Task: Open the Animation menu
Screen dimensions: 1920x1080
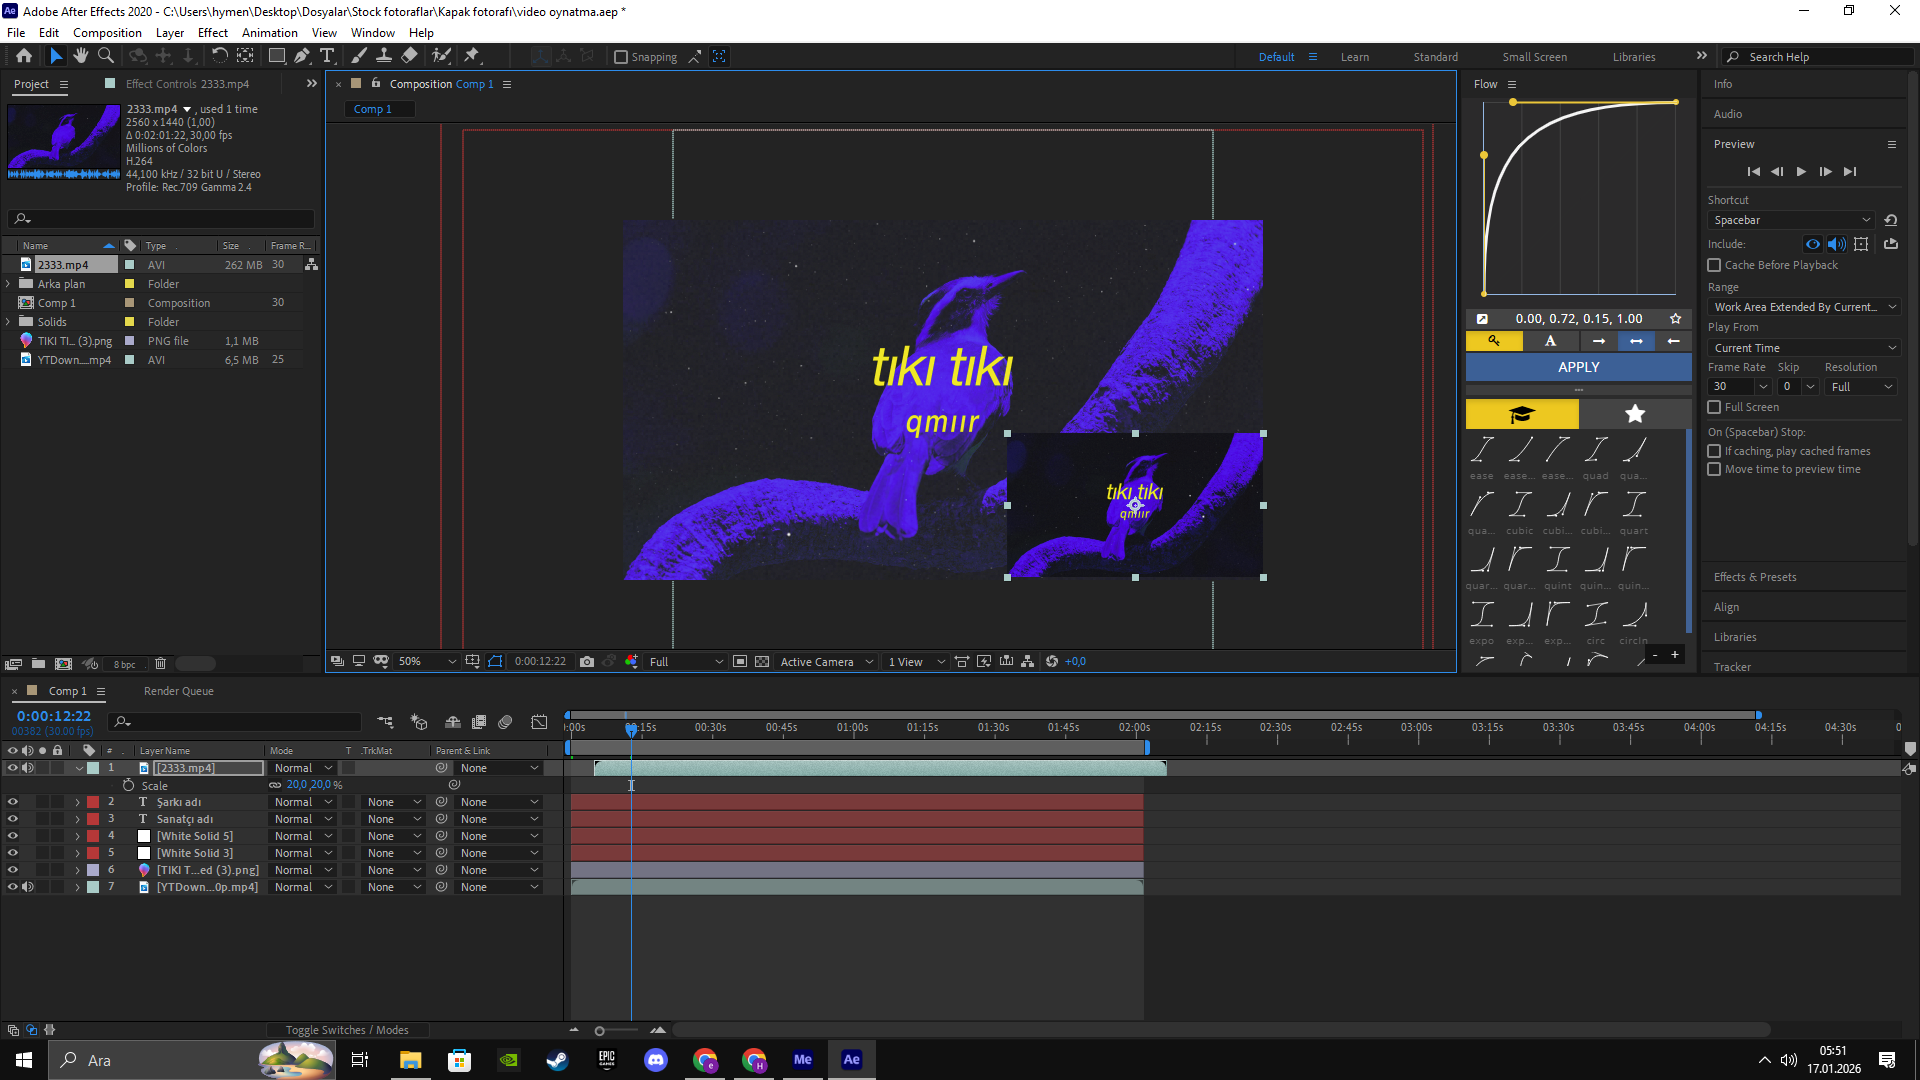Action: coord(269,33)
